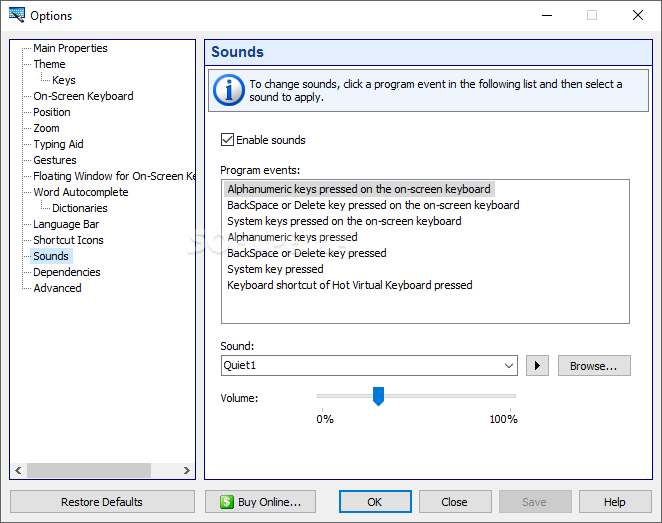Uncheck the Enable sounds checkbox
This screenshot has height=523, width=662.
(x=227, y=139)
